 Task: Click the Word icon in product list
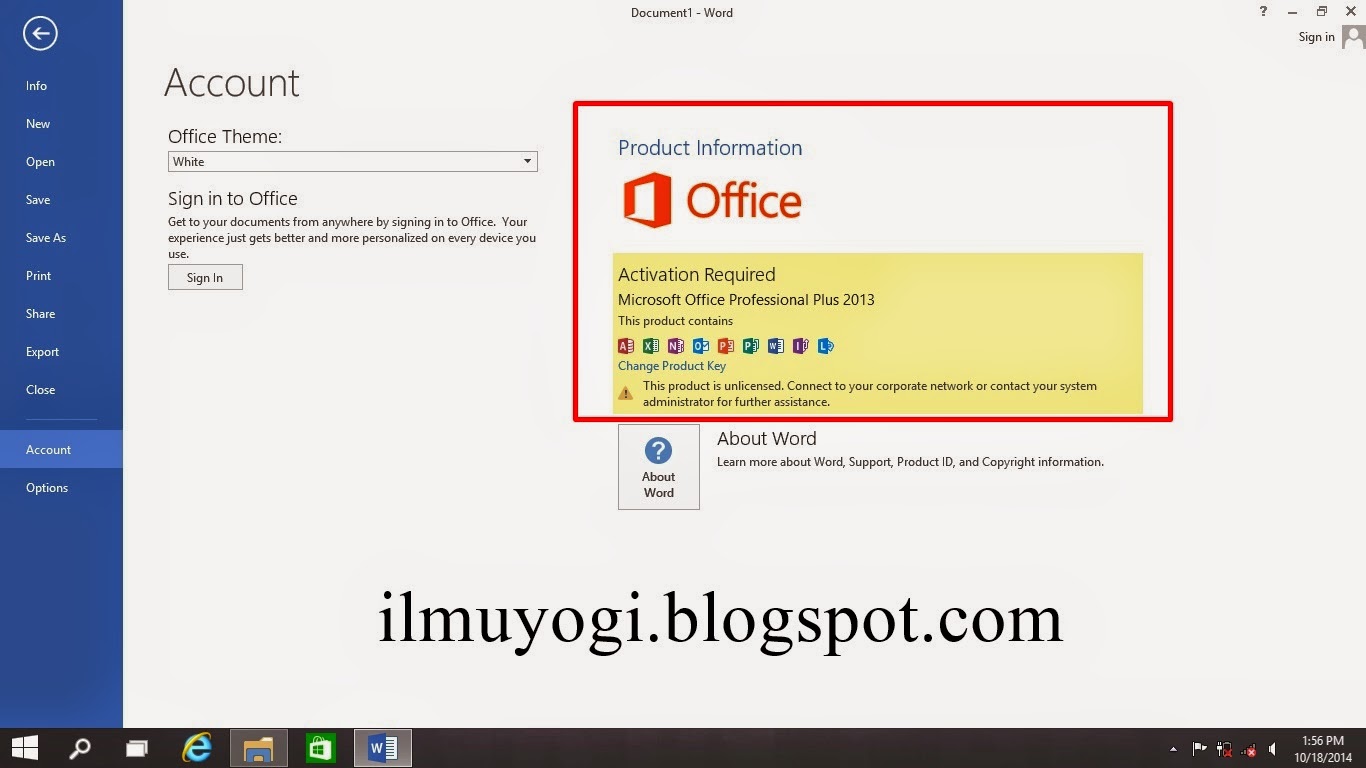point(776,346)
